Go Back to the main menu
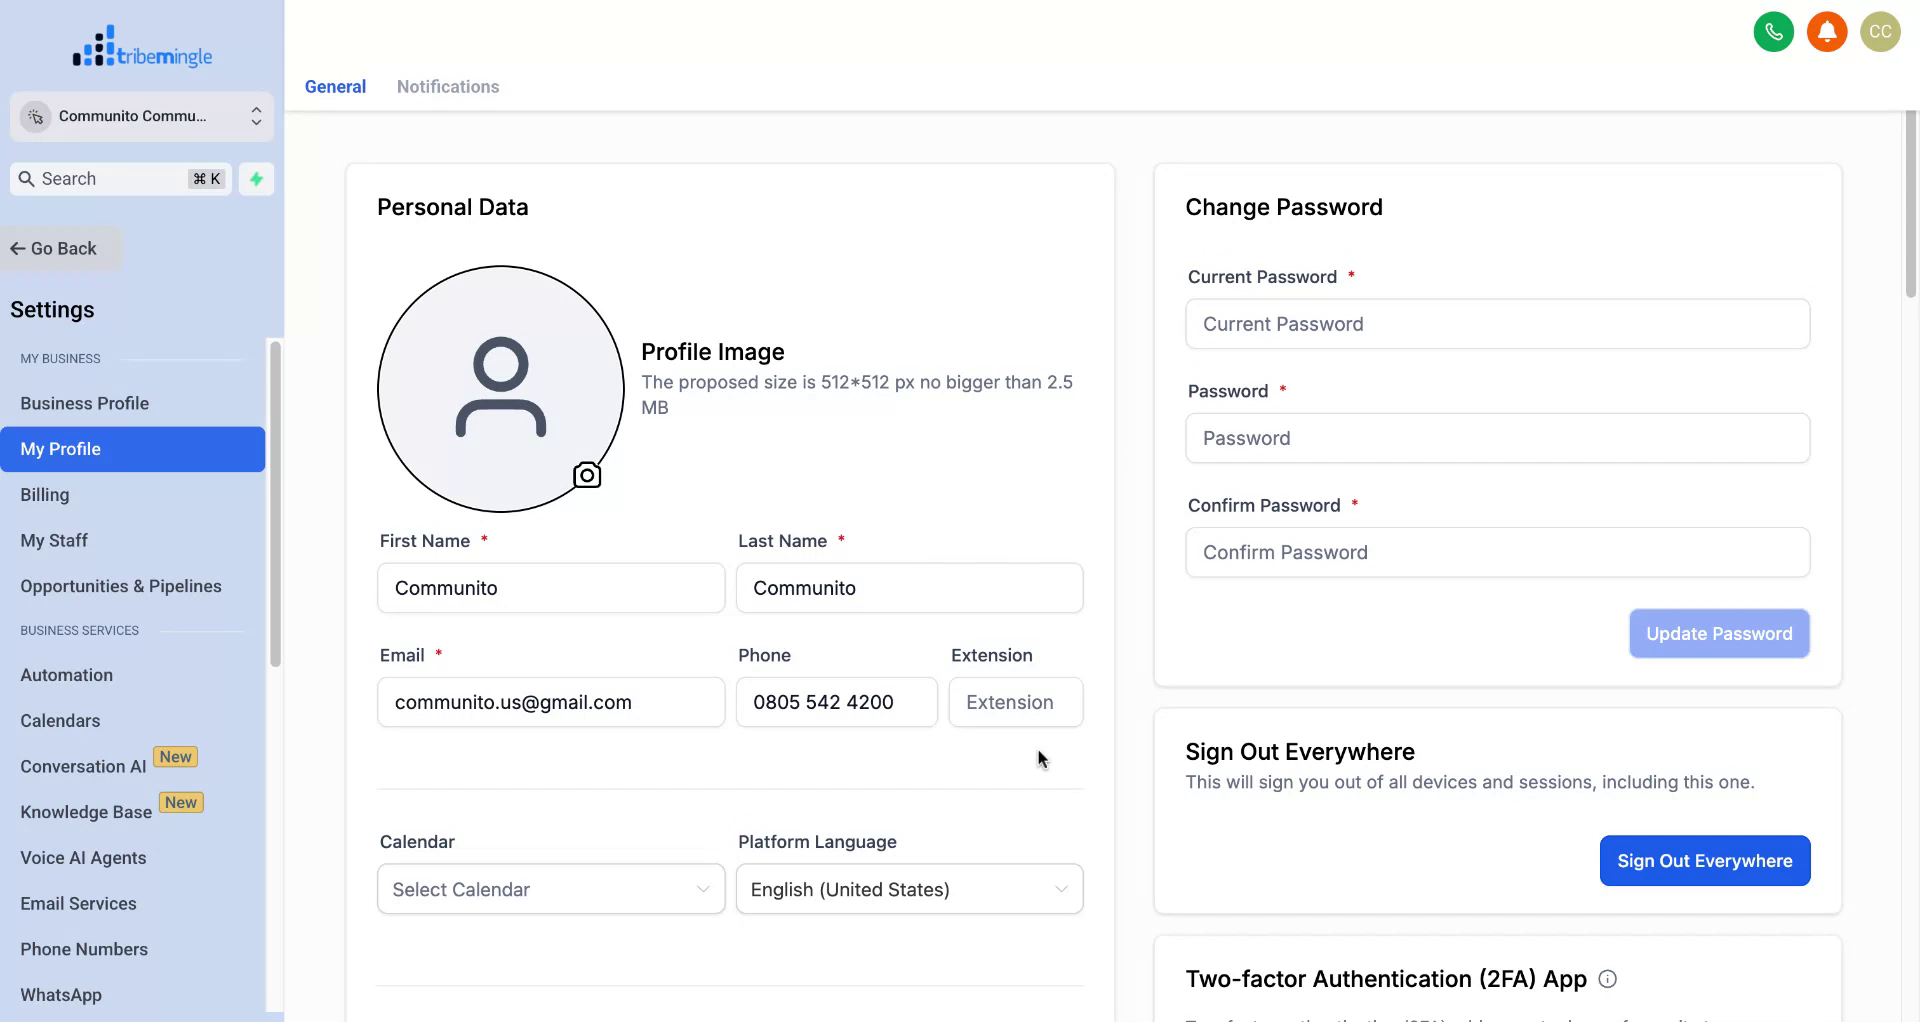1920x1022 pixels. point(55,249)
